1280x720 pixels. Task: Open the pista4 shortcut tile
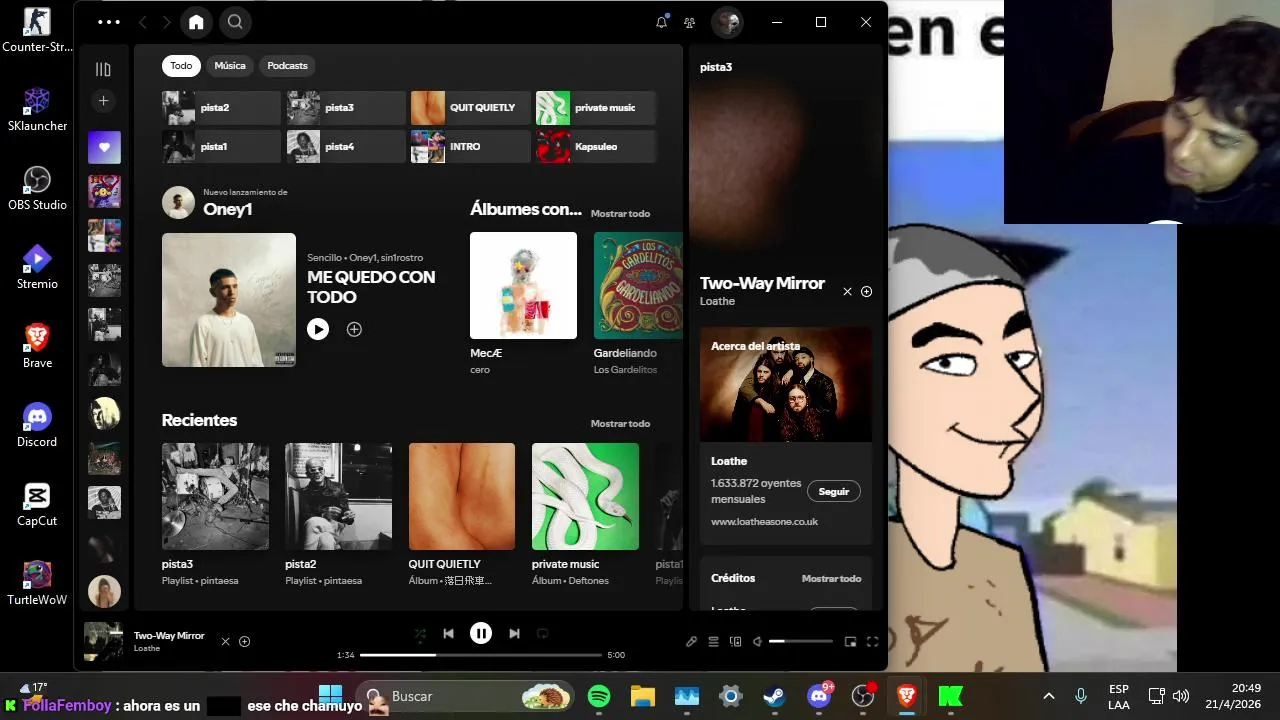pos(346,147)
